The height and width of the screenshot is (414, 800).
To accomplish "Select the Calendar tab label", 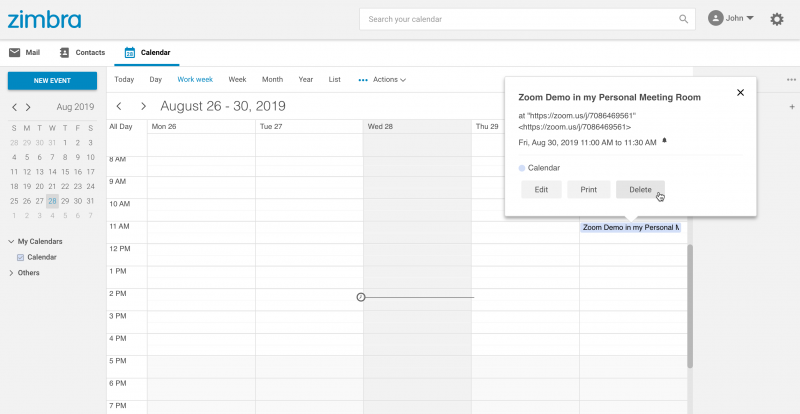I will pyautogui.click(x=156, y=53).
